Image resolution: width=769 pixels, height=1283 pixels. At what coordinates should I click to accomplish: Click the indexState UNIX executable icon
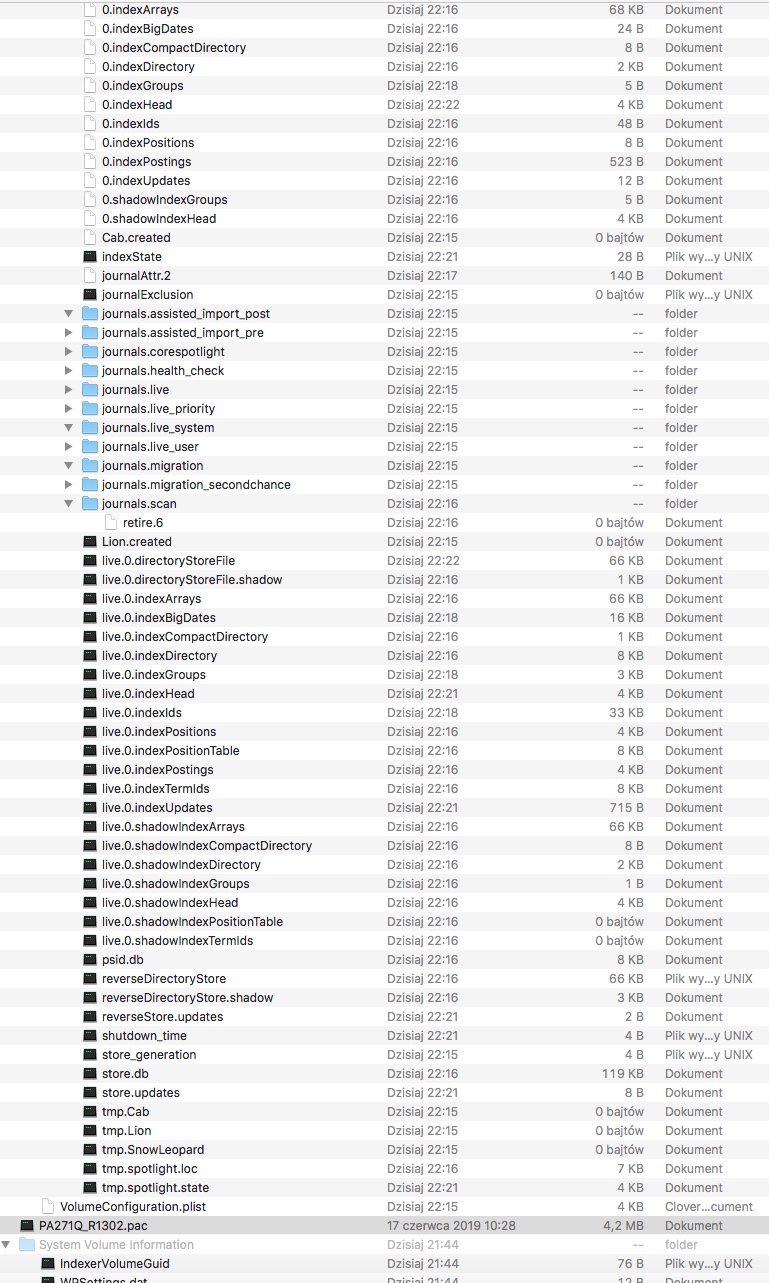(90, 257)
